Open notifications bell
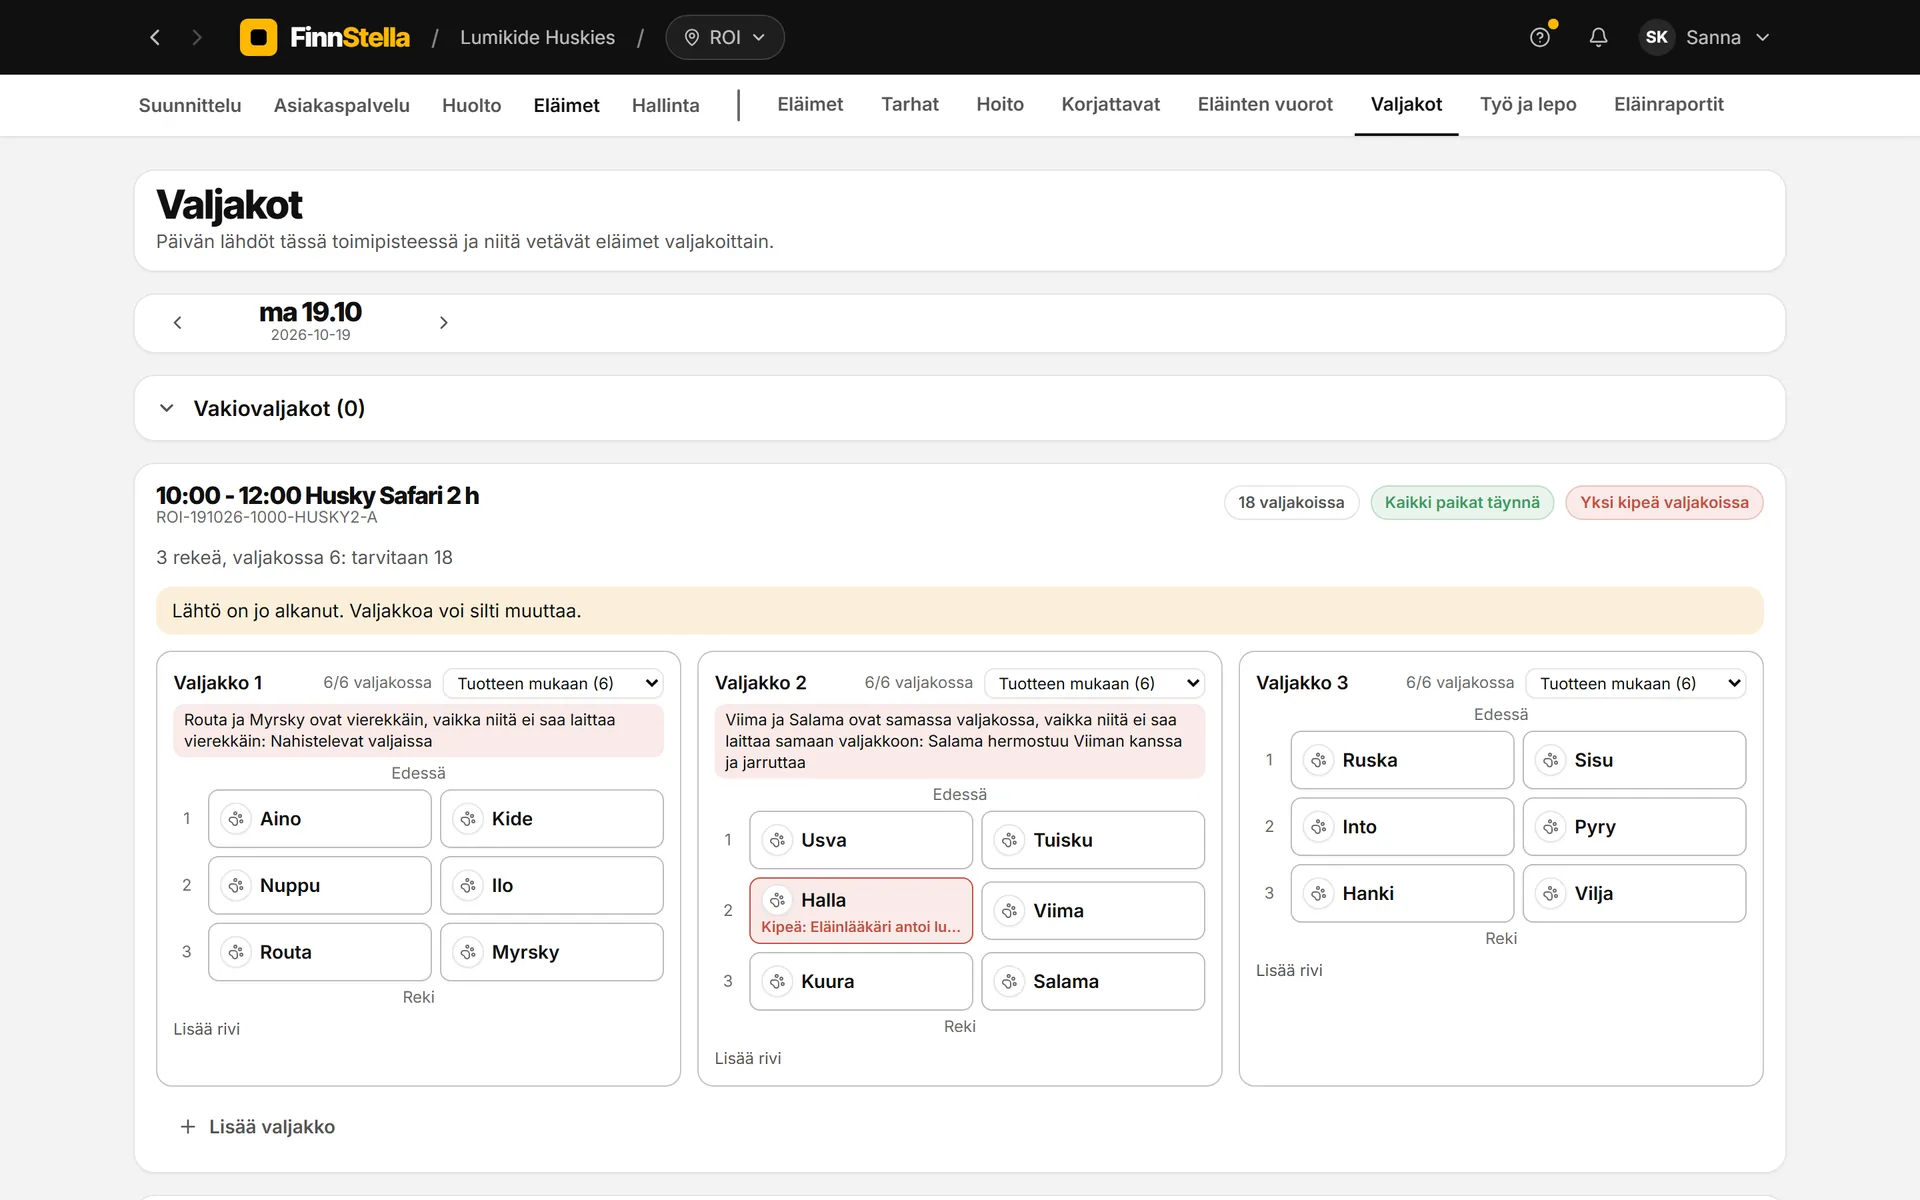 (x=1598, y=37)
